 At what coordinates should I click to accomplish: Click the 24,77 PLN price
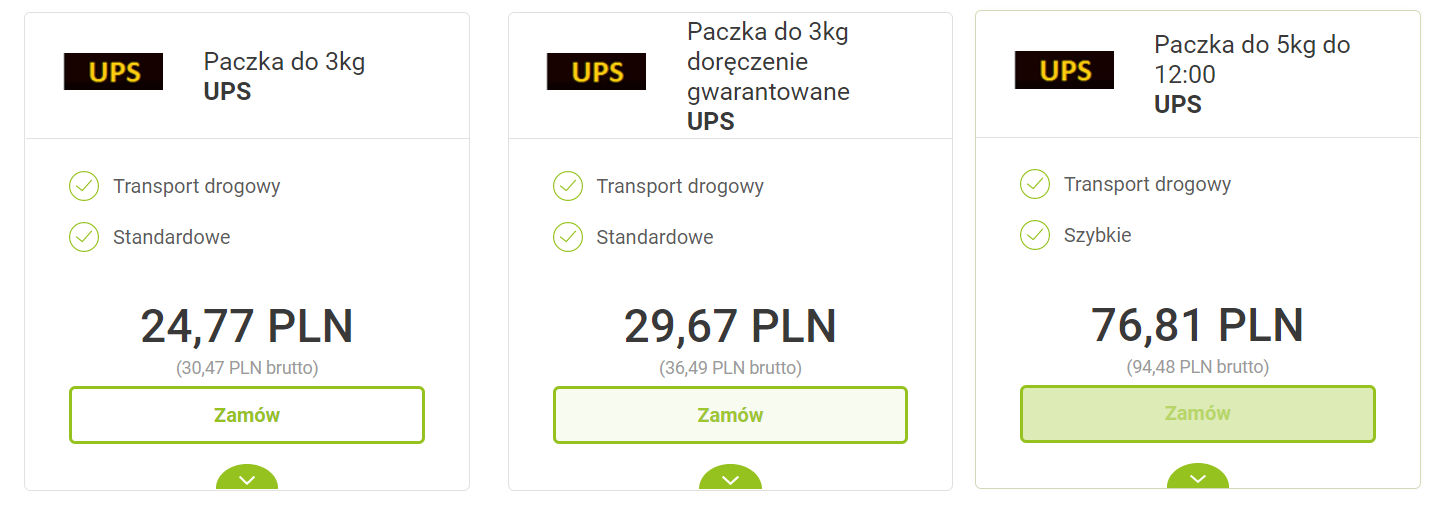point(247,326)
